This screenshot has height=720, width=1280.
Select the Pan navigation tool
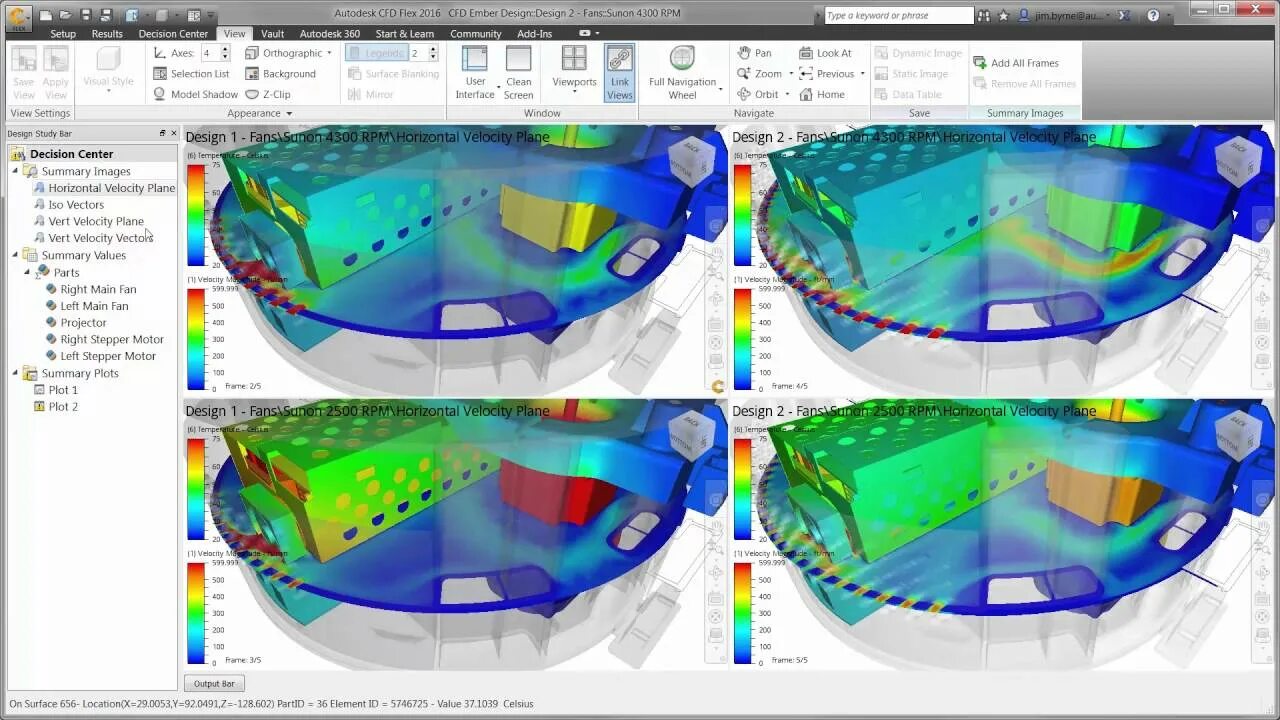[x=754, y=53]
